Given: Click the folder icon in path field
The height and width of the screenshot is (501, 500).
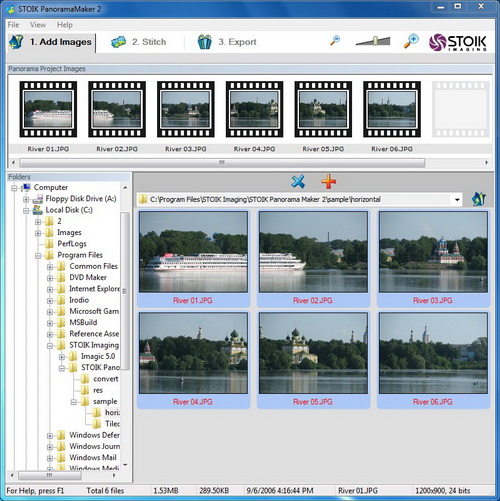Looking at the screenshot, I should 143,199.
